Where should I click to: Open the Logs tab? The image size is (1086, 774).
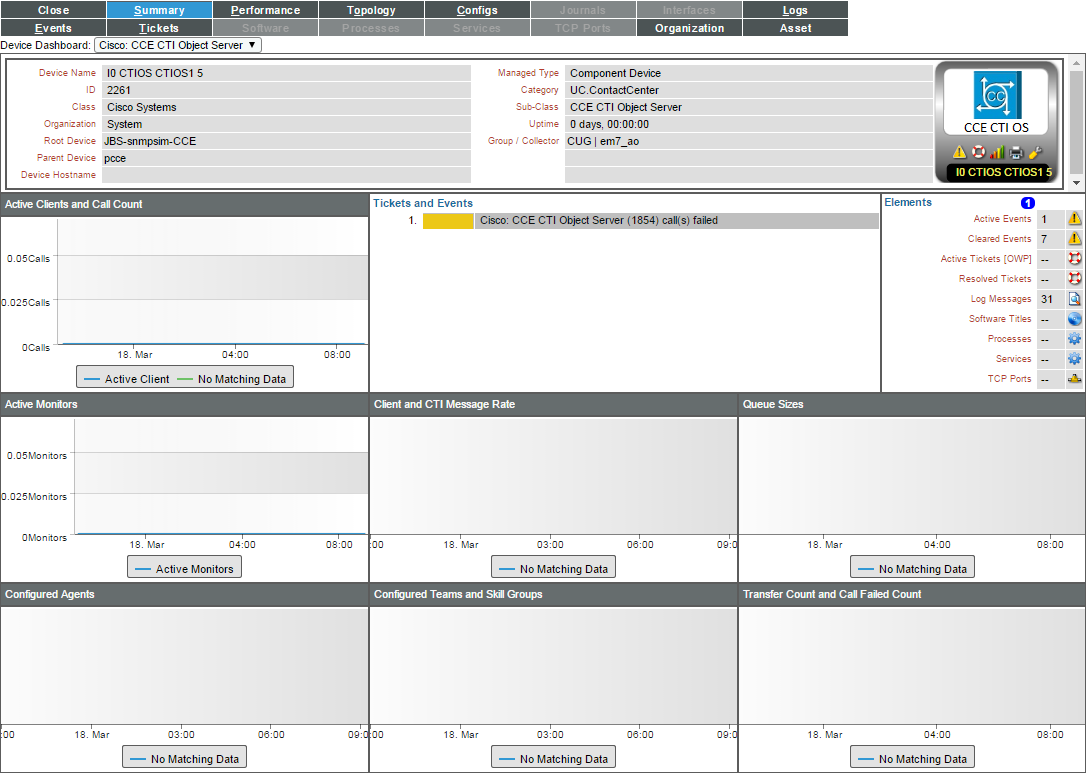point(795,10)
